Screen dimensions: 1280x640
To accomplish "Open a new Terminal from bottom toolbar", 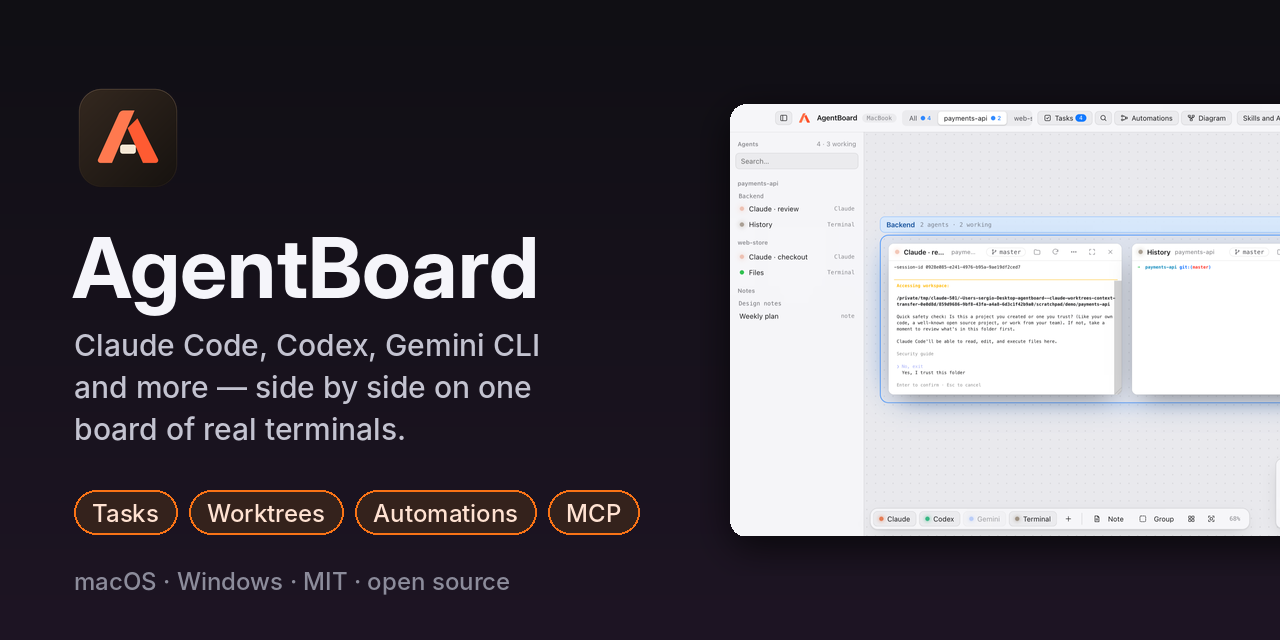I will click(x=1032, y=519).
